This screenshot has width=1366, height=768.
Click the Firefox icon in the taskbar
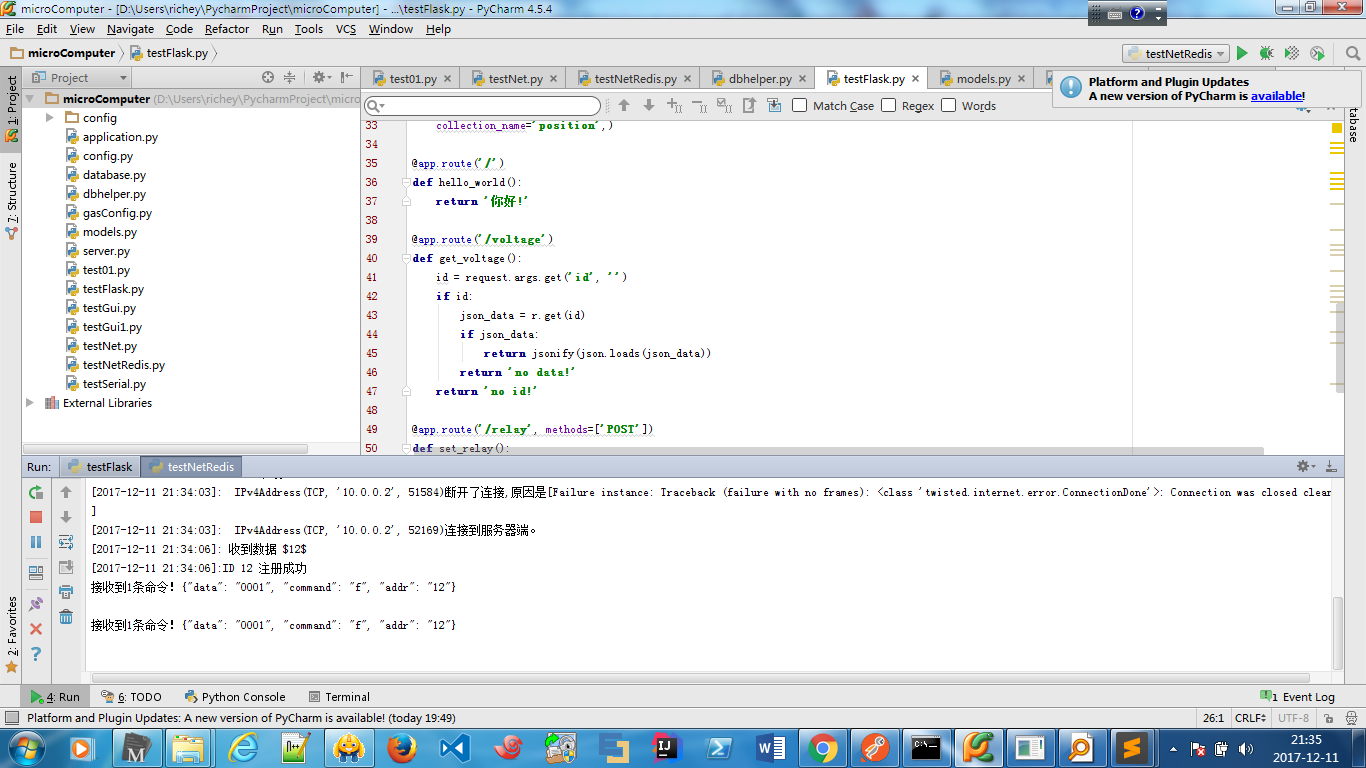(x=402, y=747)
